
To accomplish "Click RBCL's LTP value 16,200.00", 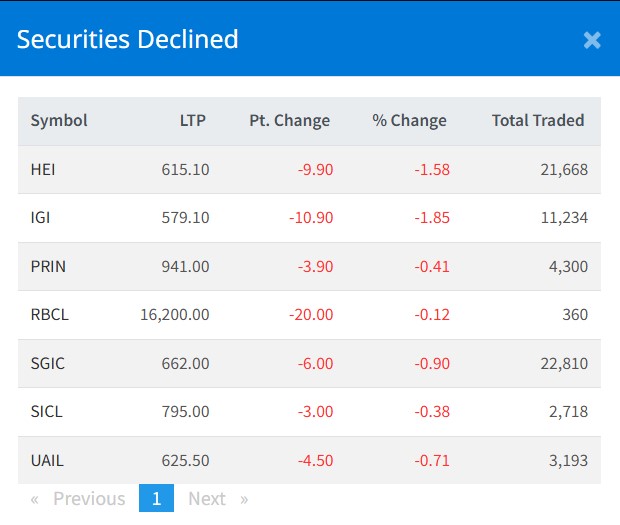I will point(175,314).
